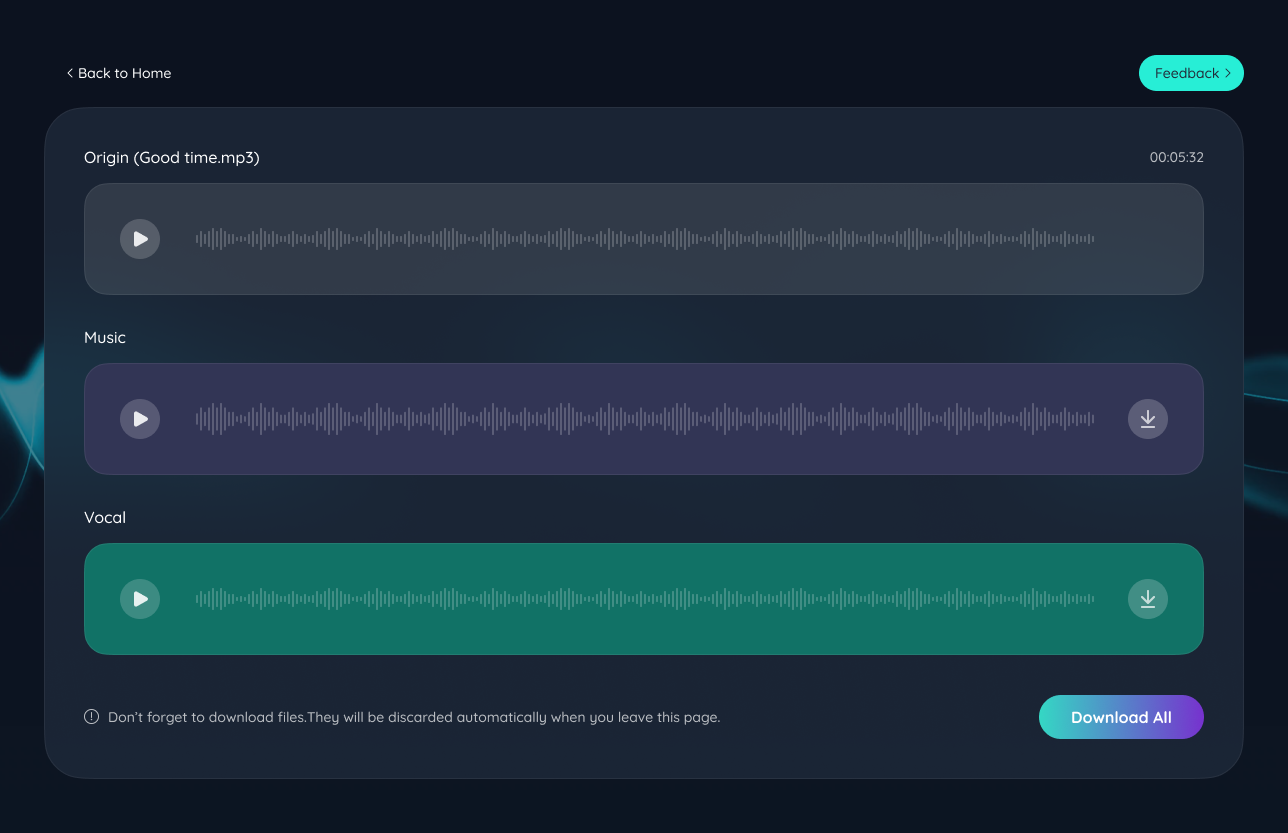This screenshot has width=1288, height=833.
Task: Play the Origin (Good time.mp3) track
Action: pyautogui.click(x=140, y=238)
